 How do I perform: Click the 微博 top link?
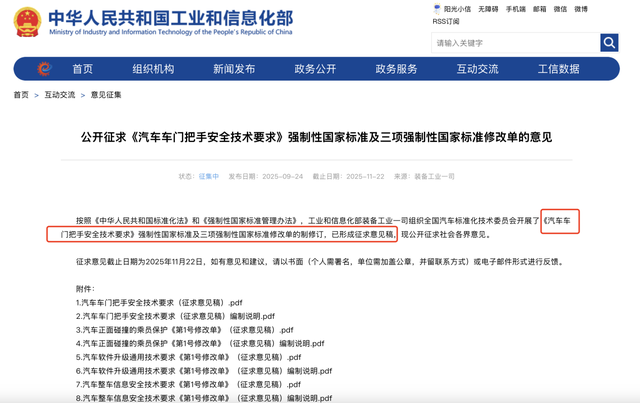click(581, 9)
